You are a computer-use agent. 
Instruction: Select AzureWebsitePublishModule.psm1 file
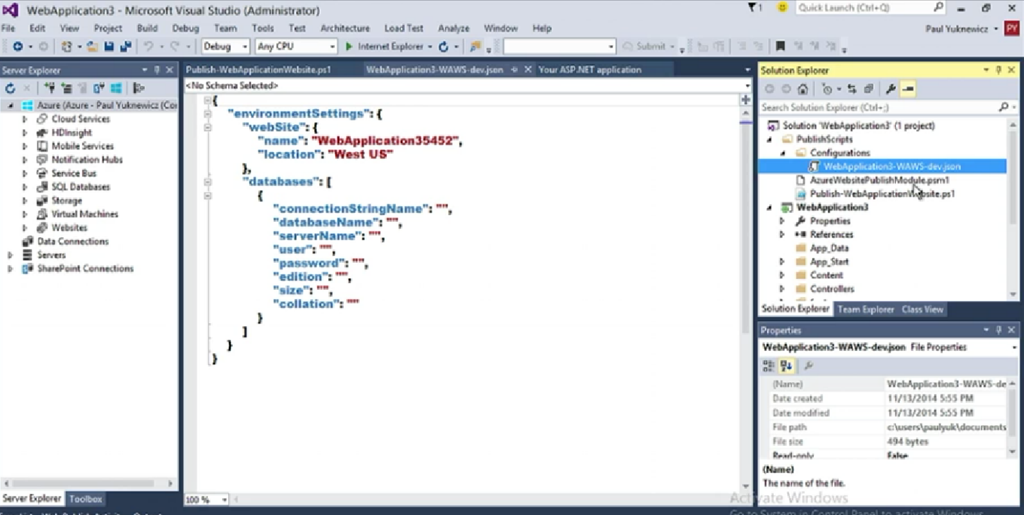pyautogui.click(x=865, y=180)
